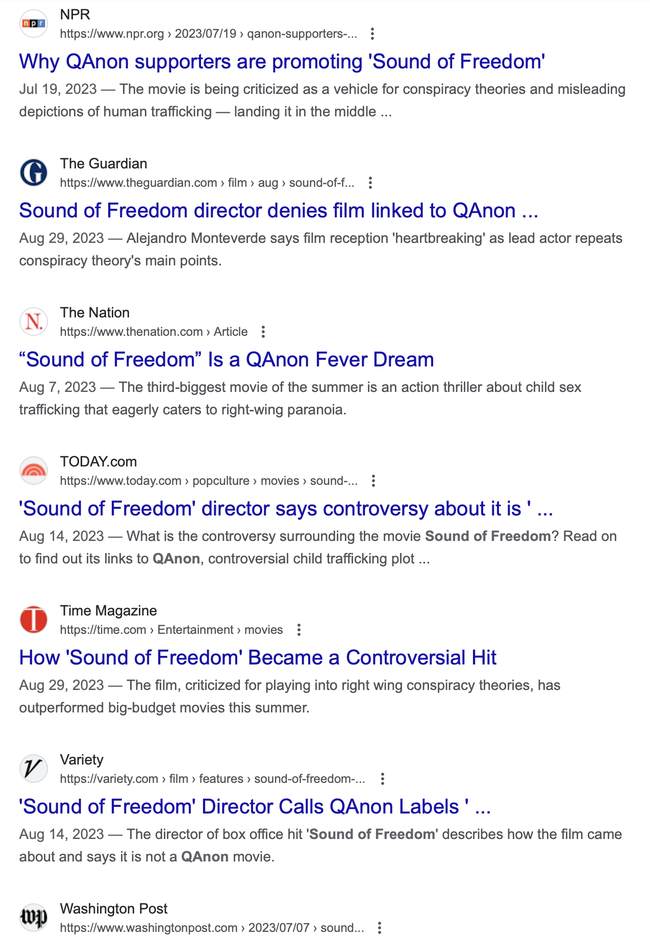Screen dimensions: 650x937
Task: Open the three-dot menu next to NPR result
Action: 372,33
